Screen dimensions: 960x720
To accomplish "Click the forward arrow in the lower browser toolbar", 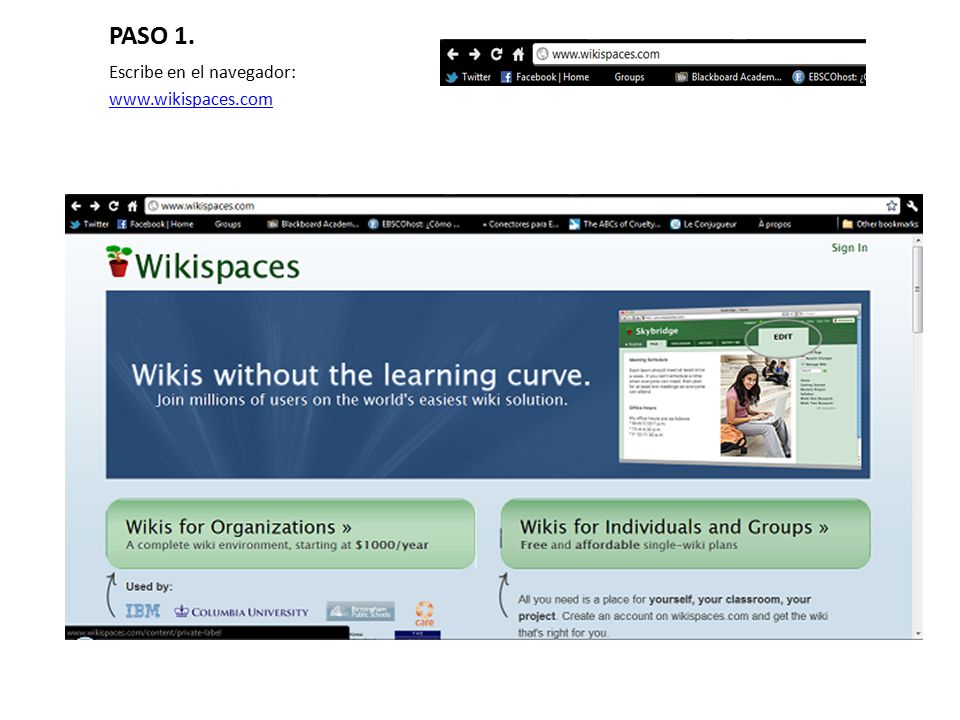I will click(x=94, y=206).
